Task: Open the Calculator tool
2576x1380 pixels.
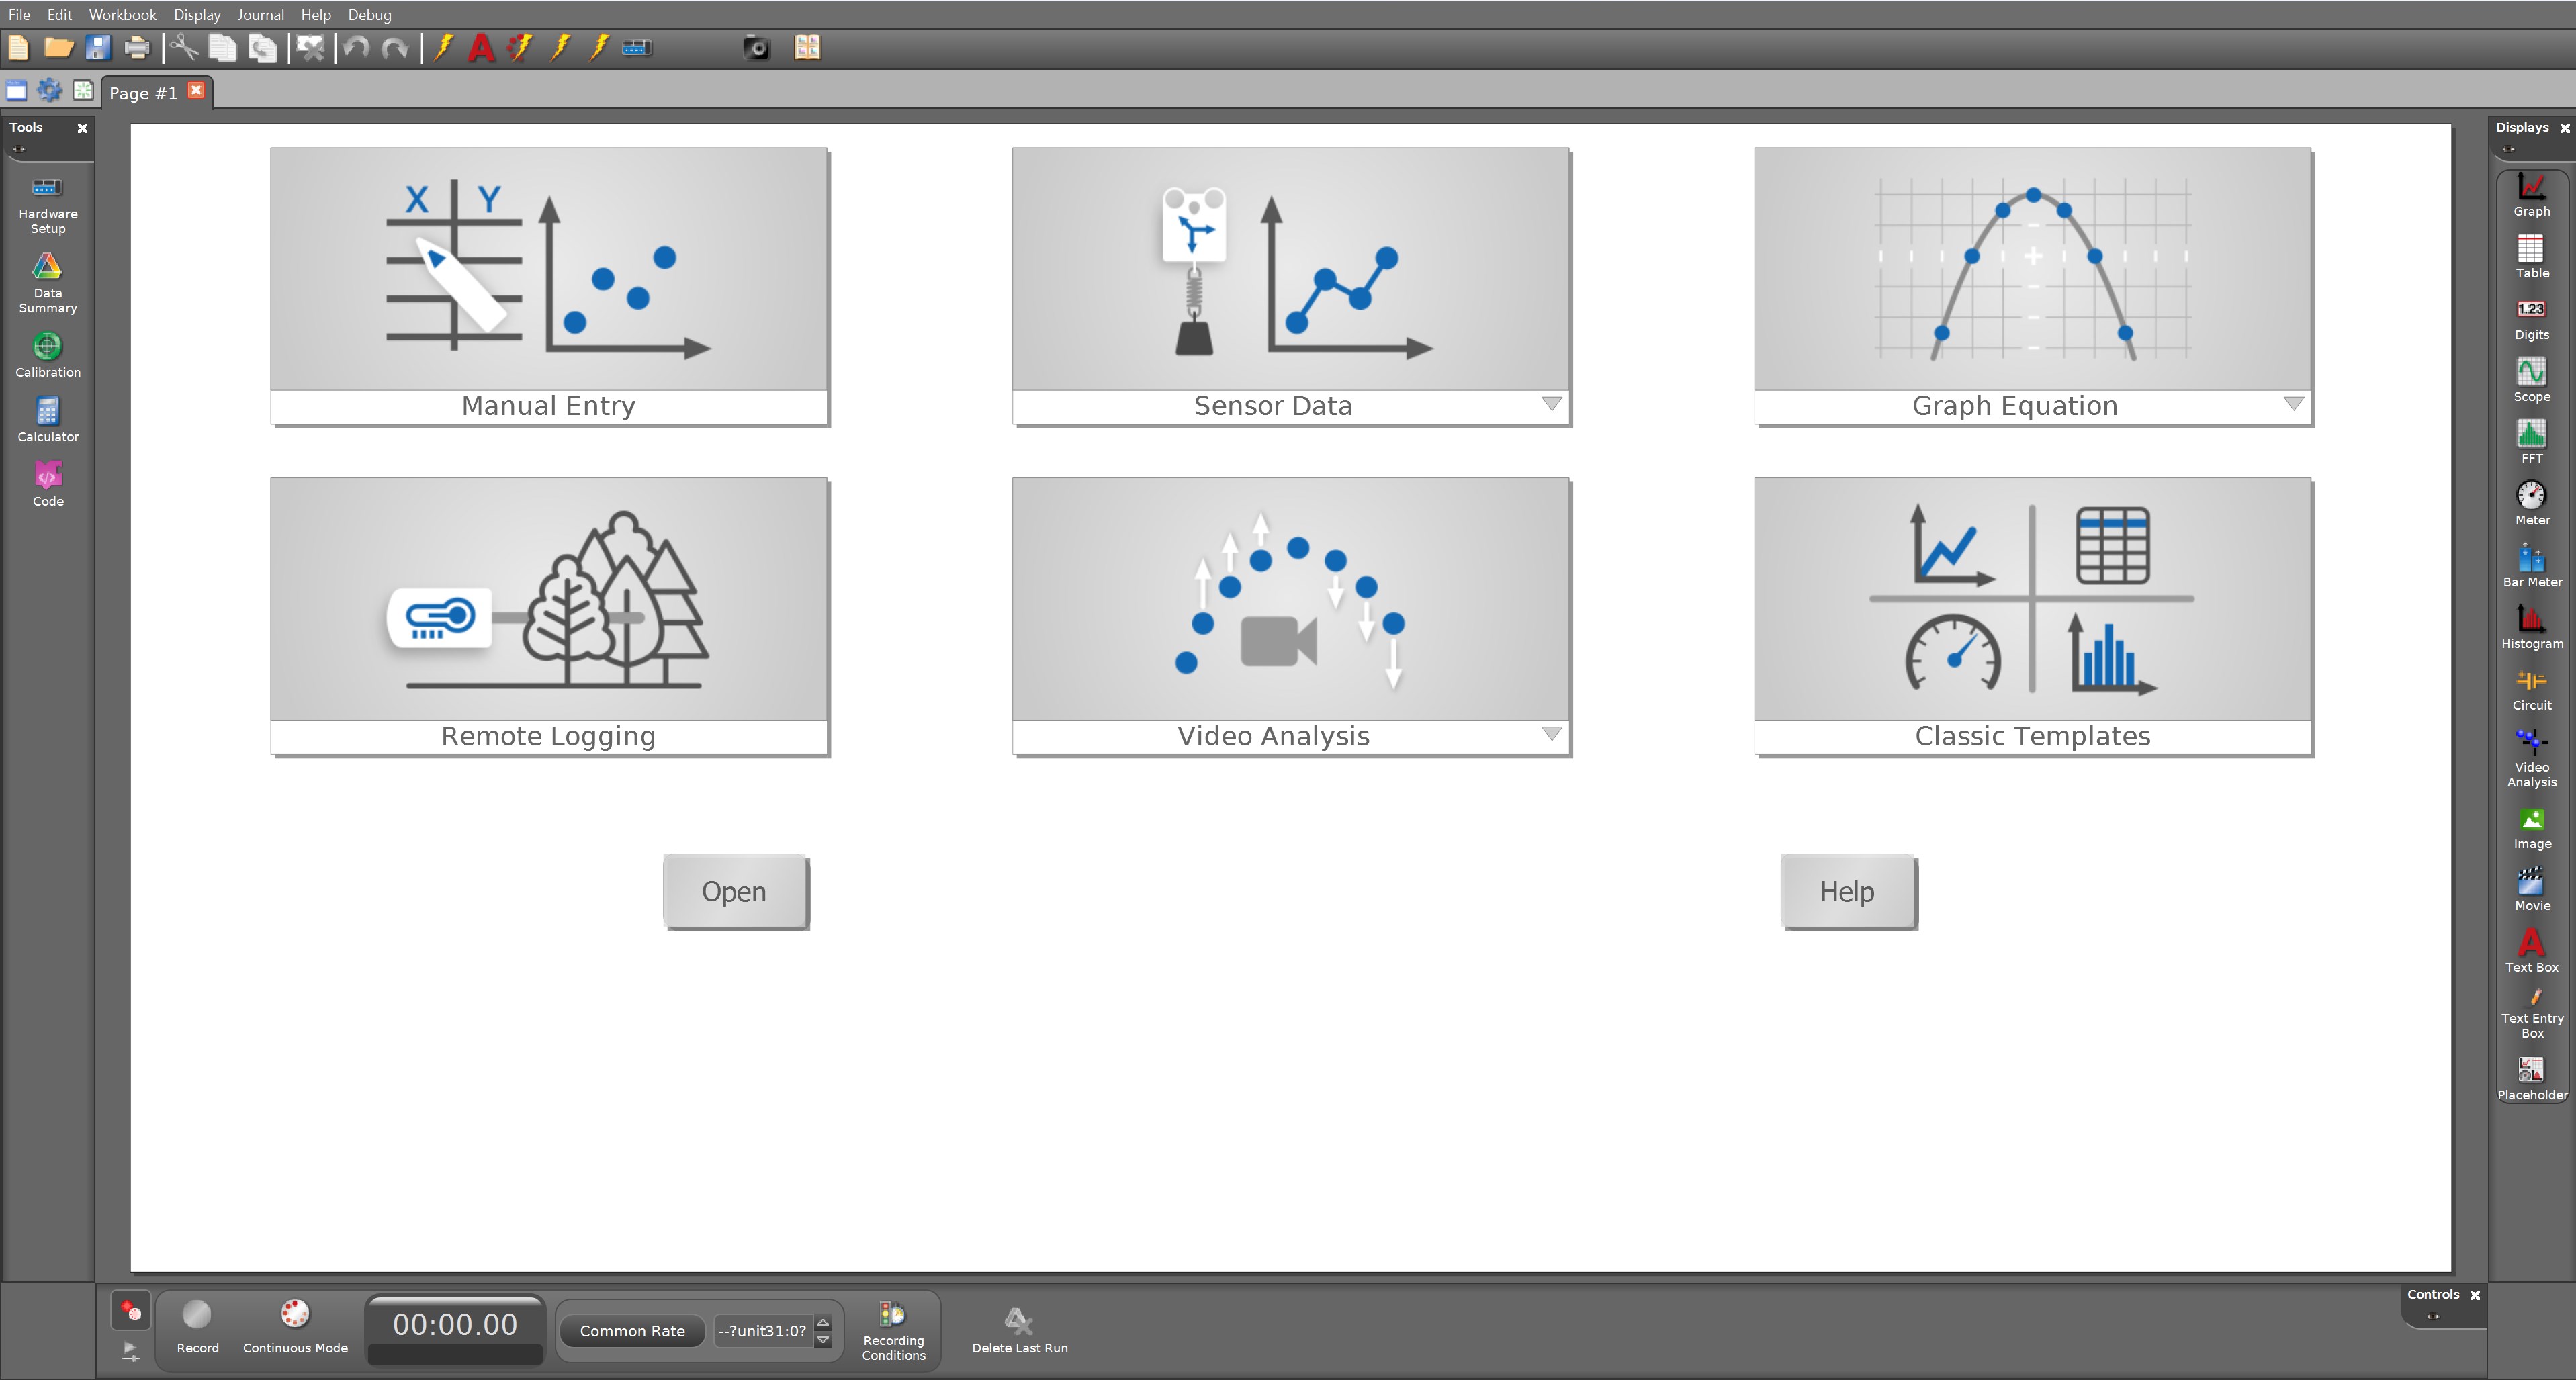Action: 47,420
